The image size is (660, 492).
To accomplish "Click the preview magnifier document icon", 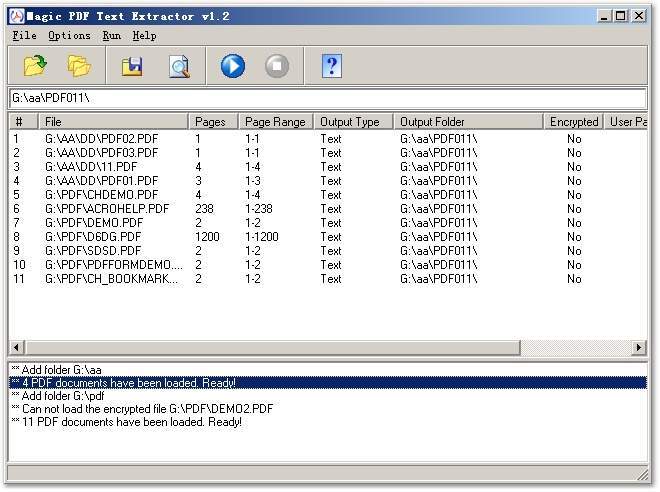I will (x=179, y=66).
